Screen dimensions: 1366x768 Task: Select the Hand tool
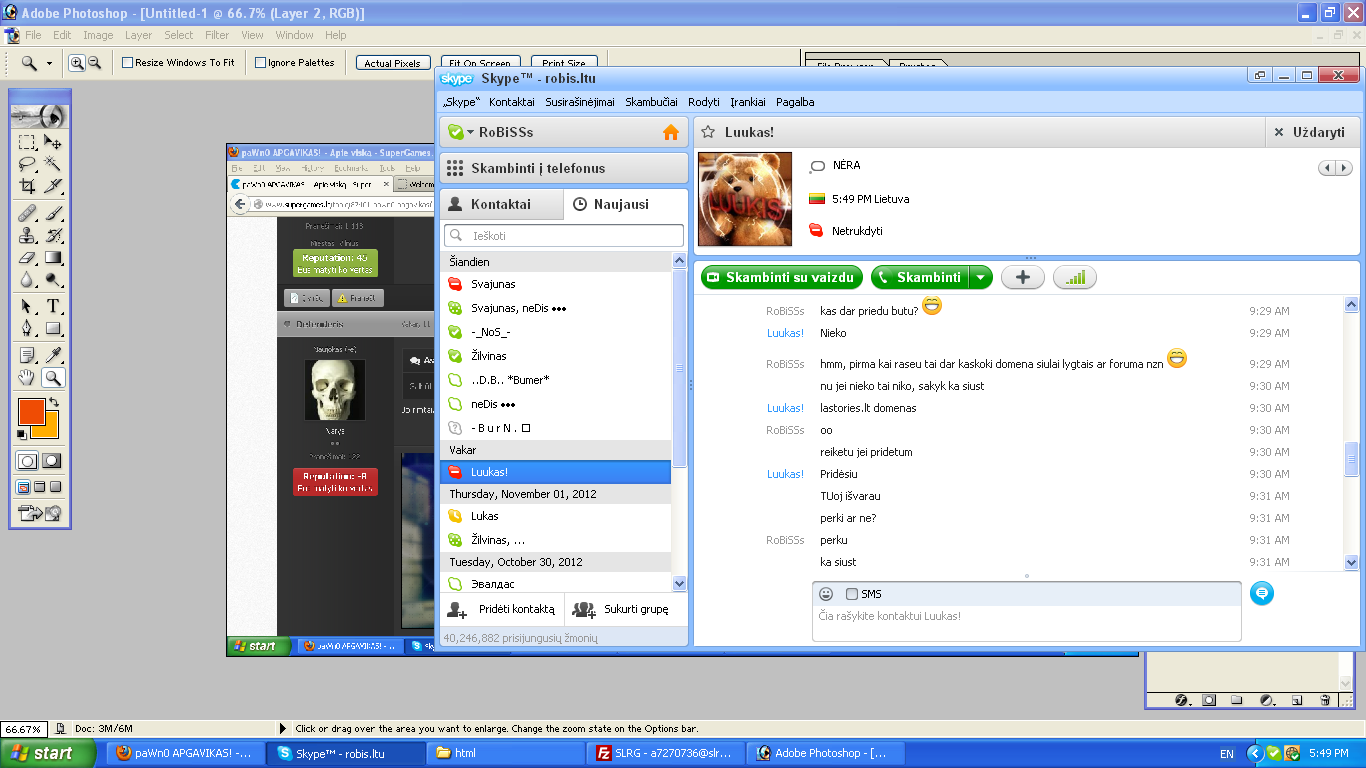[x=27, y=378]
